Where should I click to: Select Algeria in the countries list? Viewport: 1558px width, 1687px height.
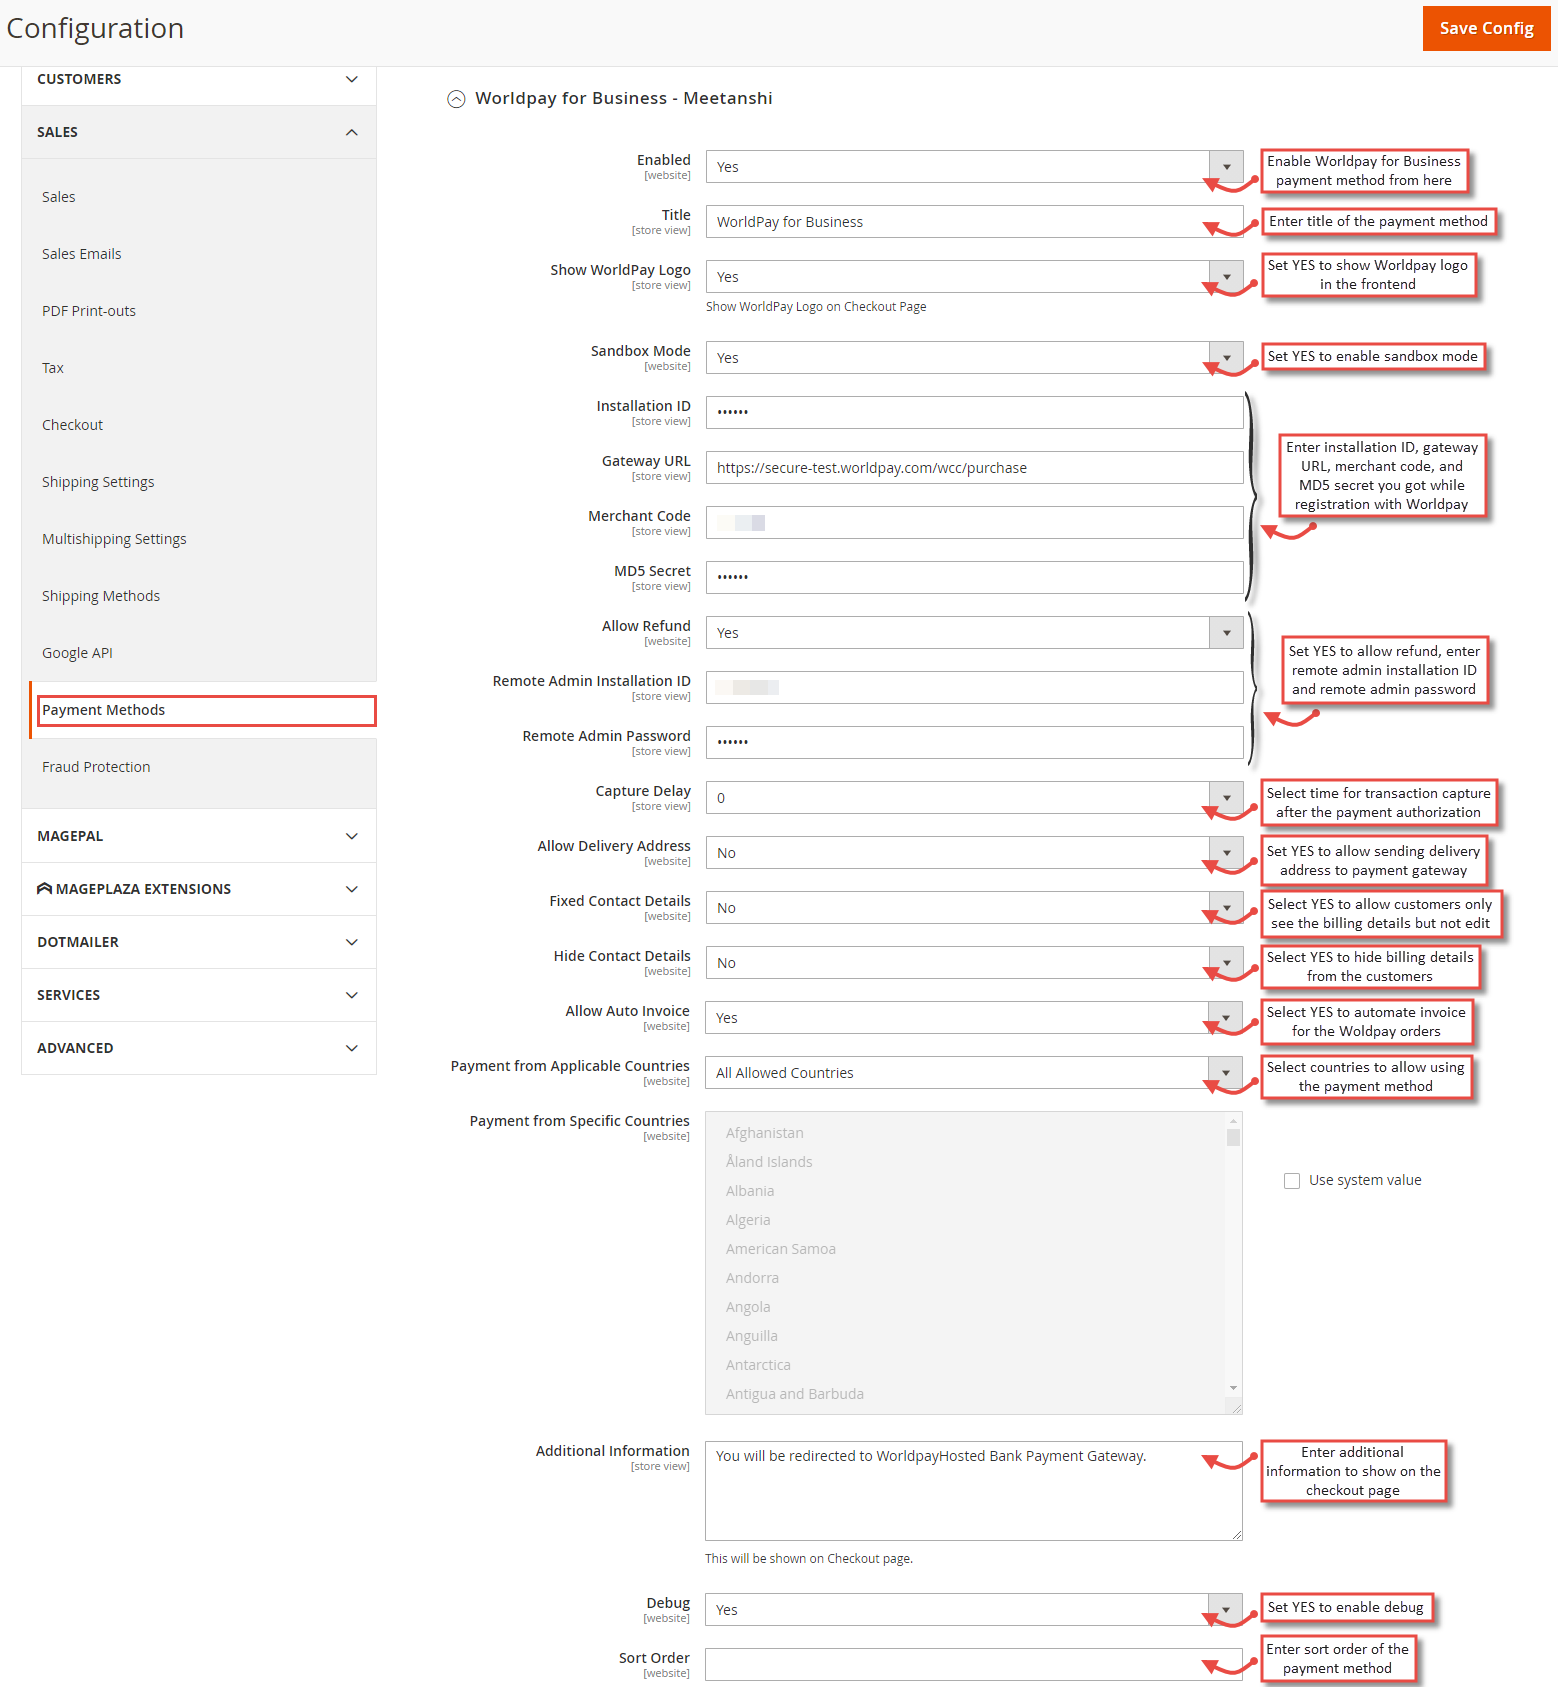748,1220
